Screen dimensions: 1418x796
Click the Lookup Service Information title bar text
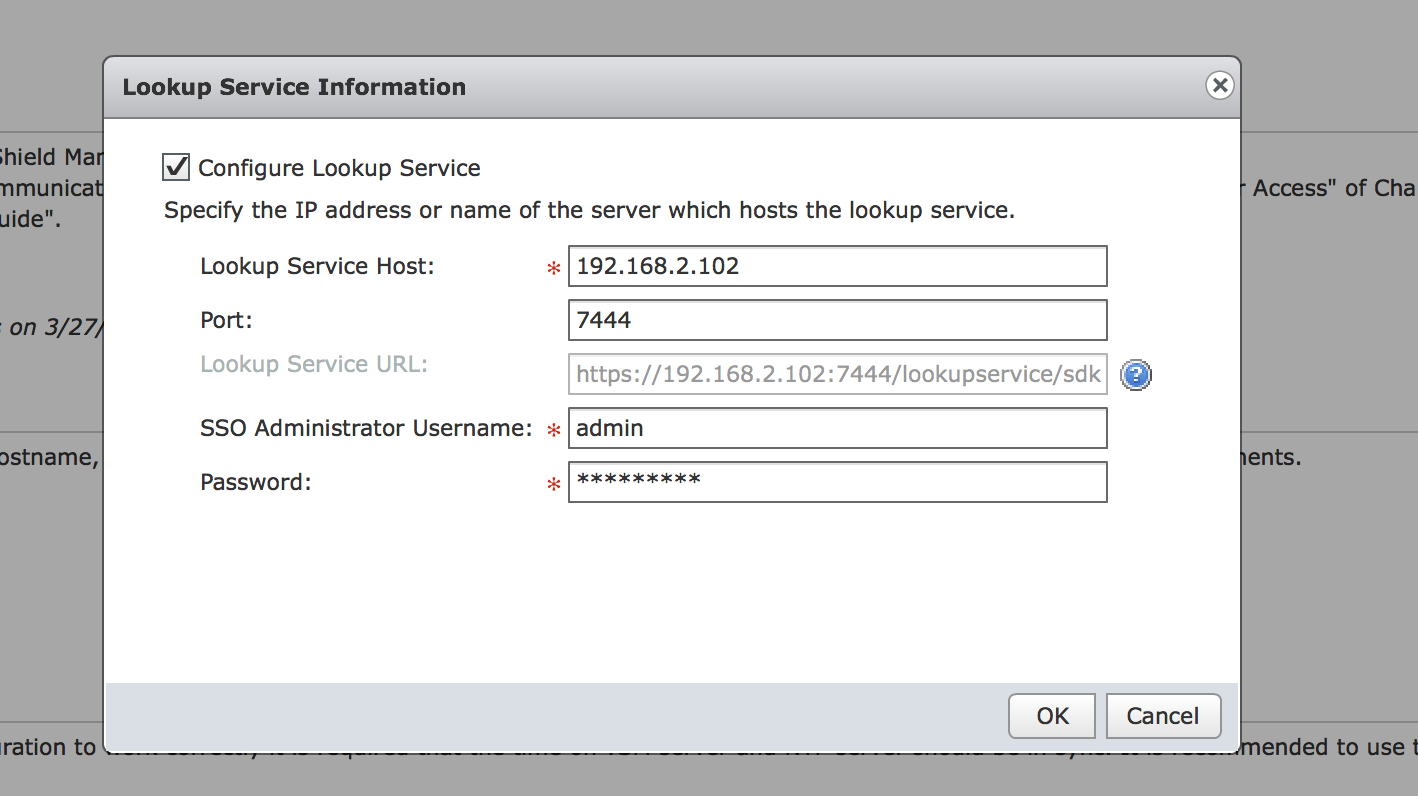pyautogui.click(x=294, y=87)
